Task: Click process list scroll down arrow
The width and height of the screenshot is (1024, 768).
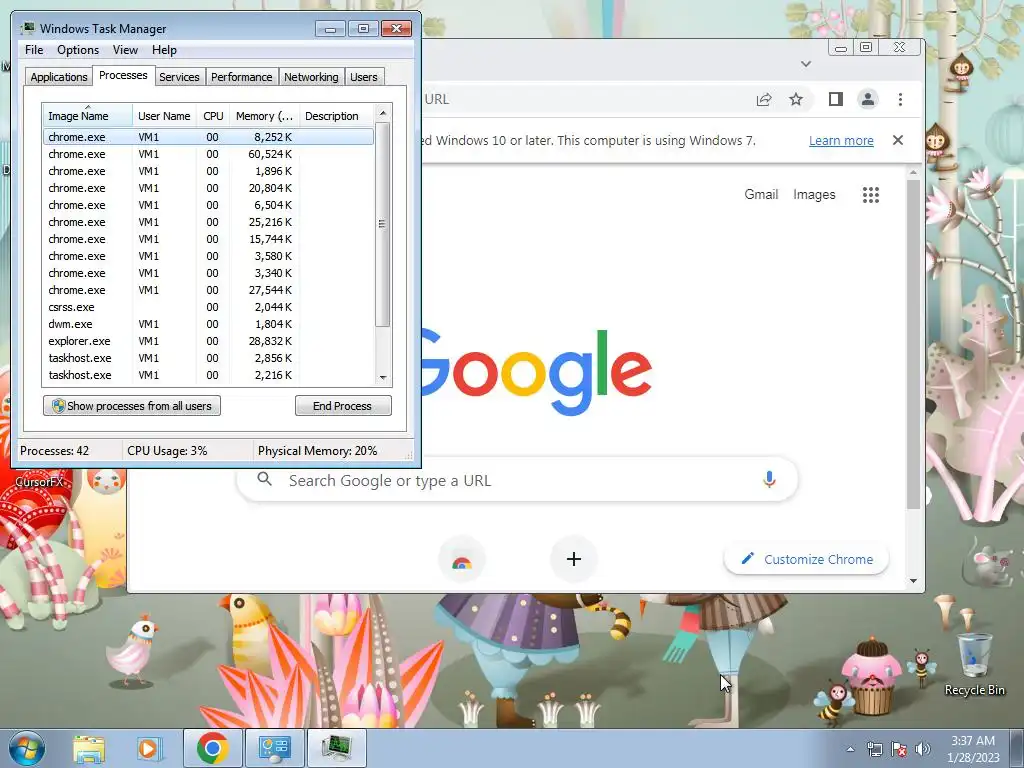Action: point(383,377)
